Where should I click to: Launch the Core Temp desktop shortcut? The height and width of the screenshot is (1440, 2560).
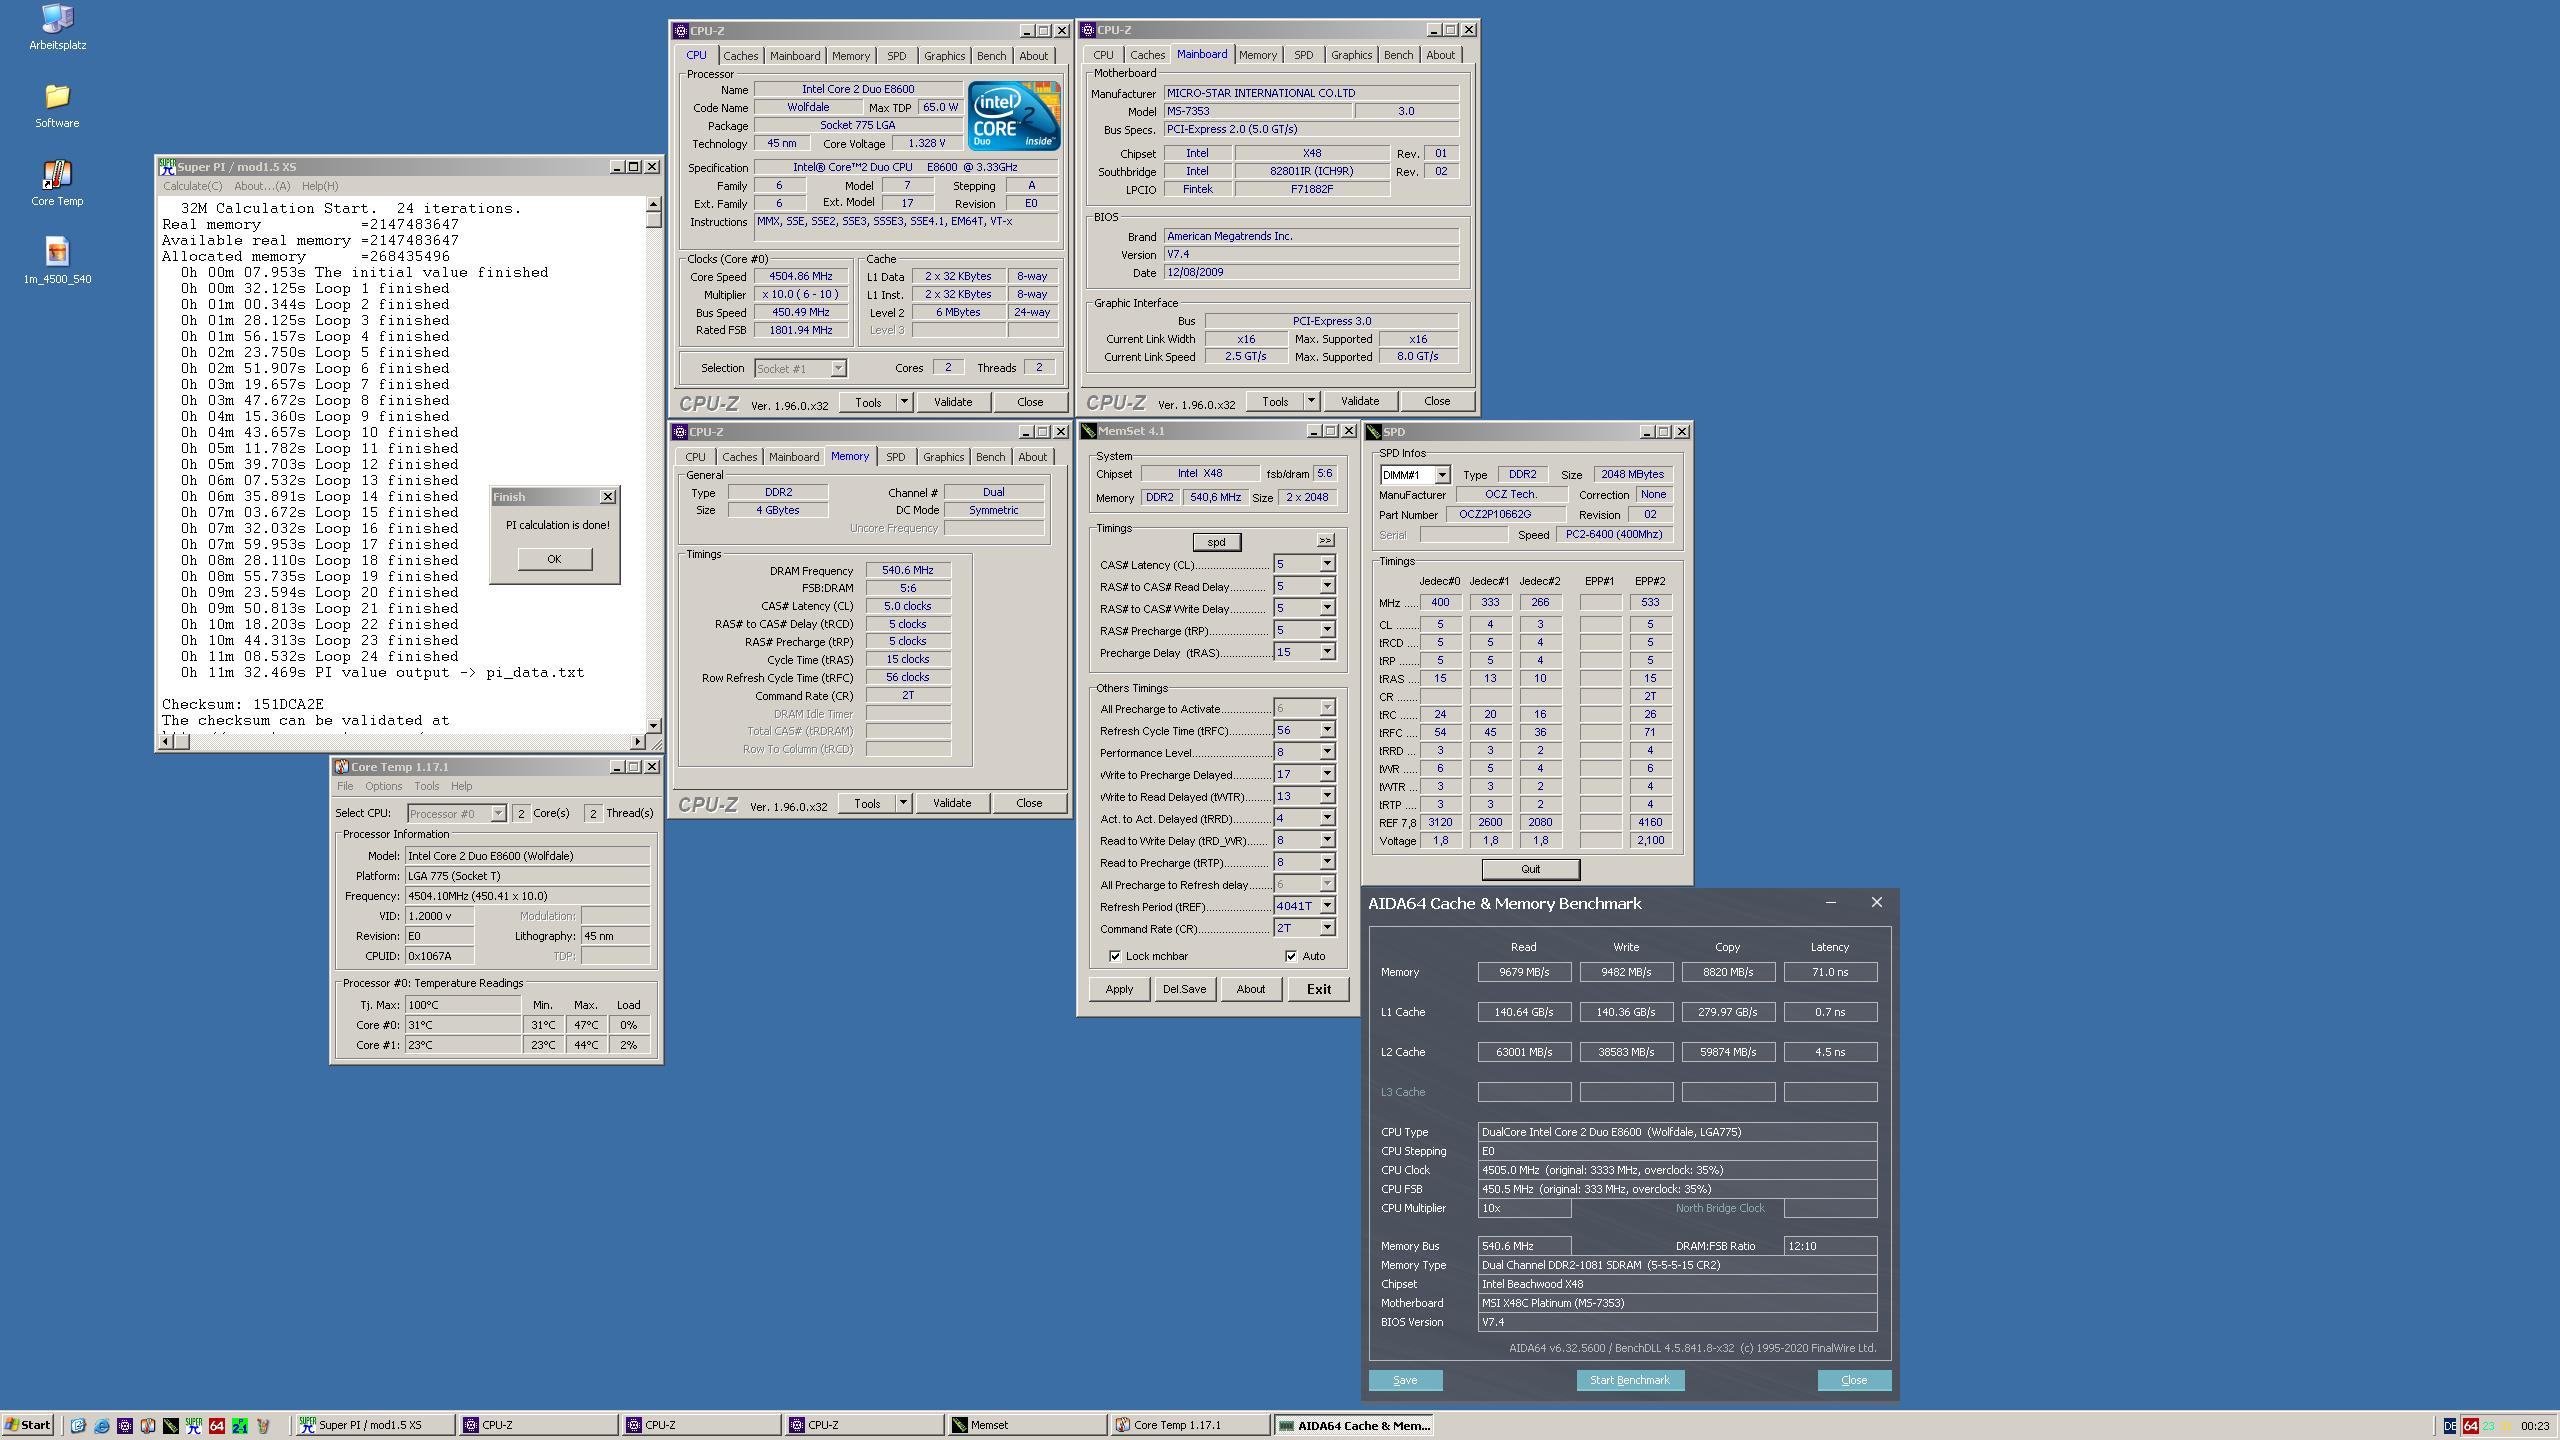[57, 183]
